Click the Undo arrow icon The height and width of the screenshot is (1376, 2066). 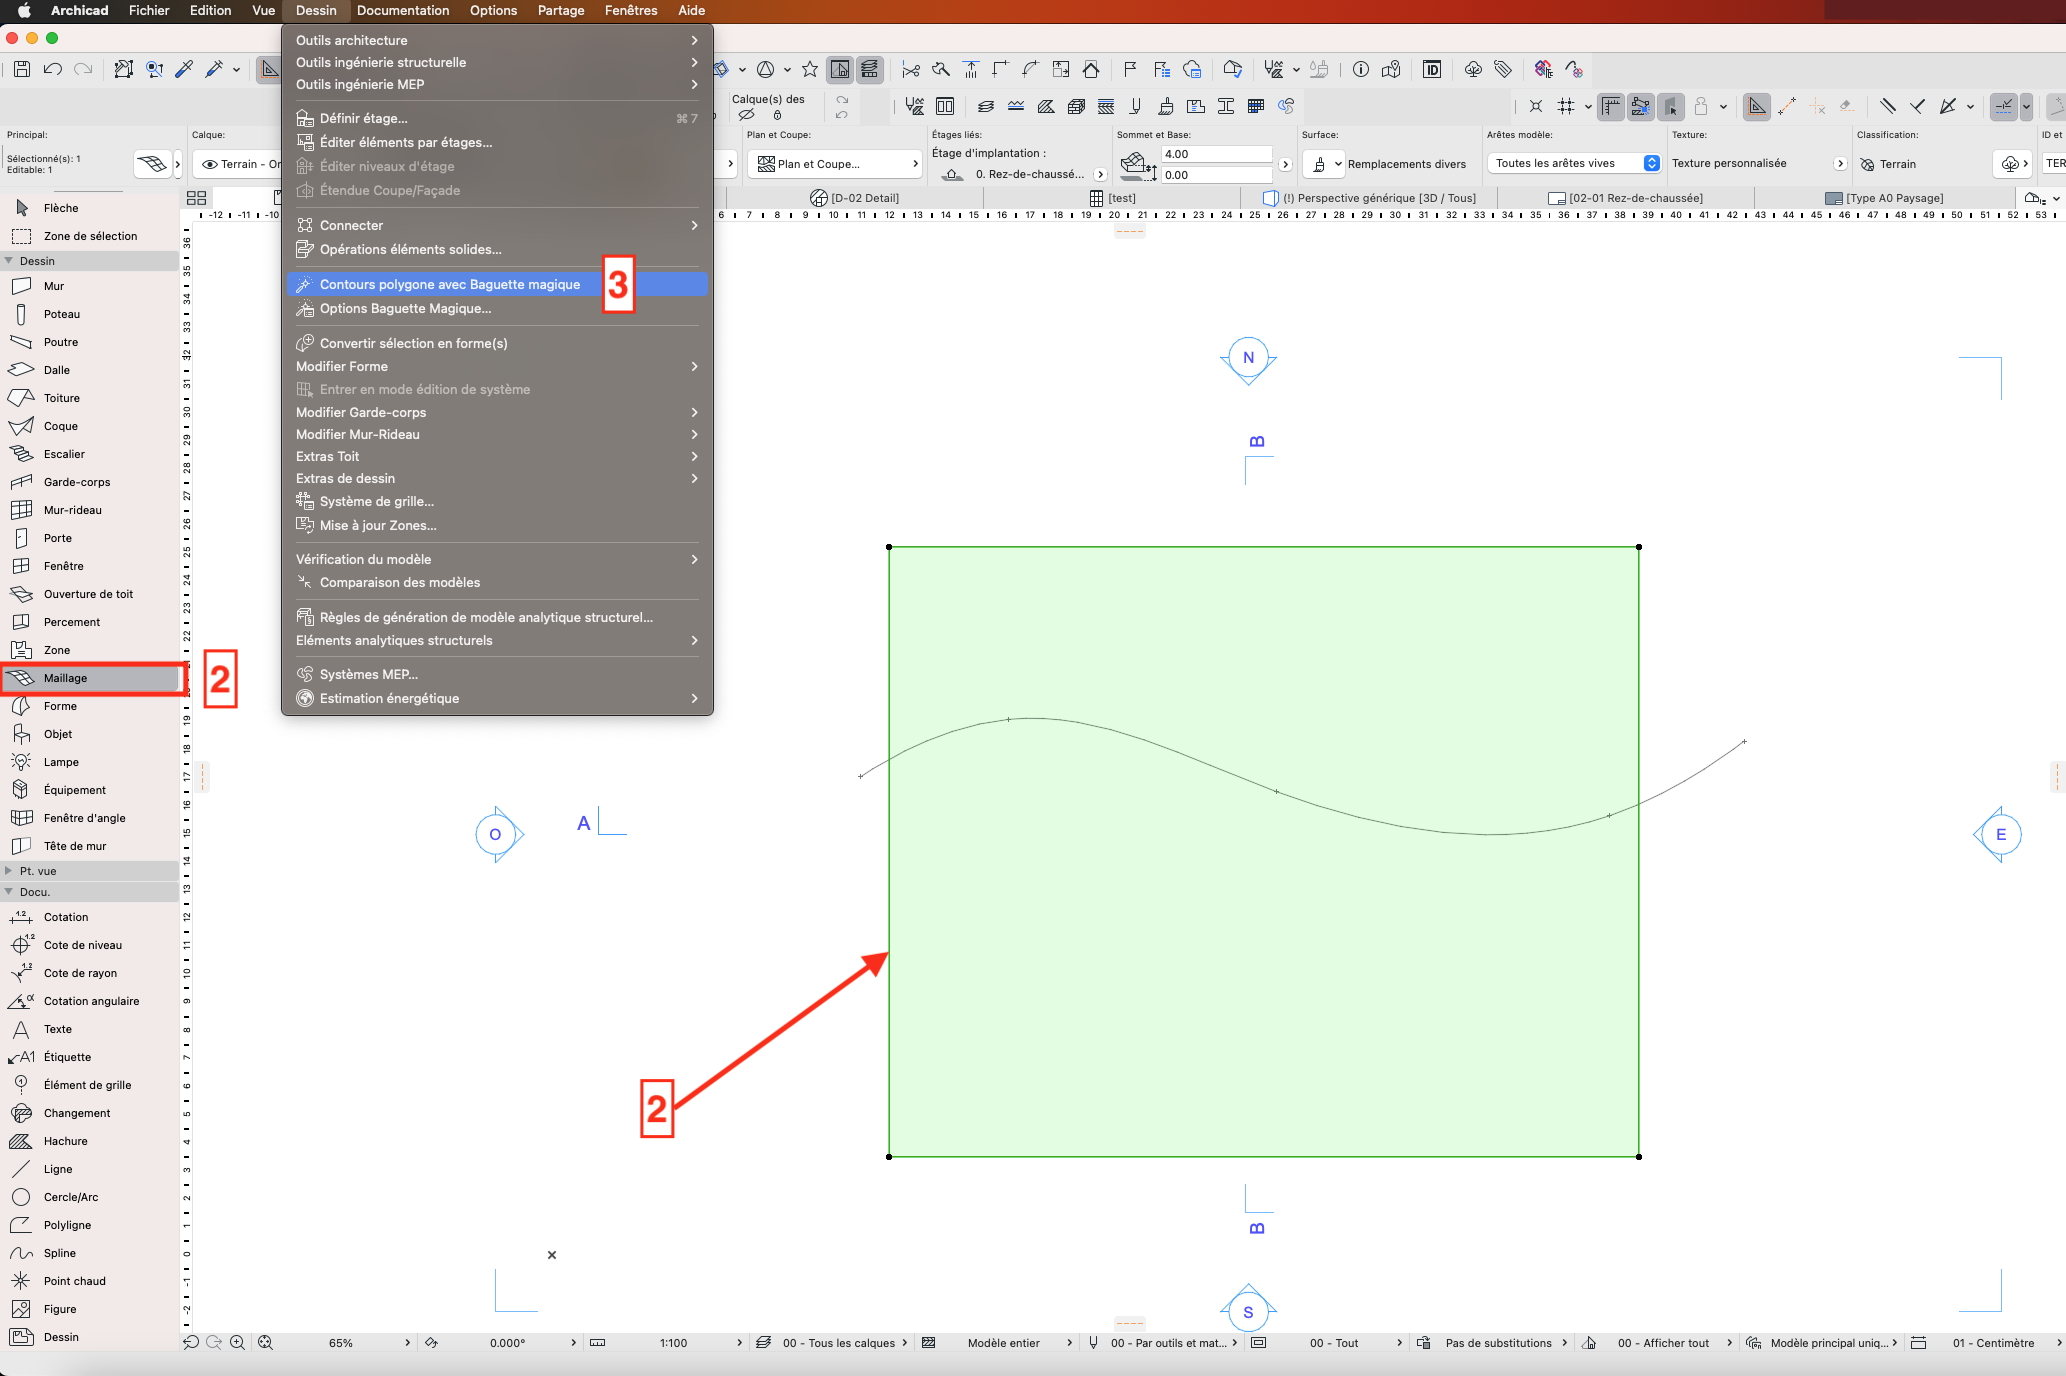pos(53,69)
